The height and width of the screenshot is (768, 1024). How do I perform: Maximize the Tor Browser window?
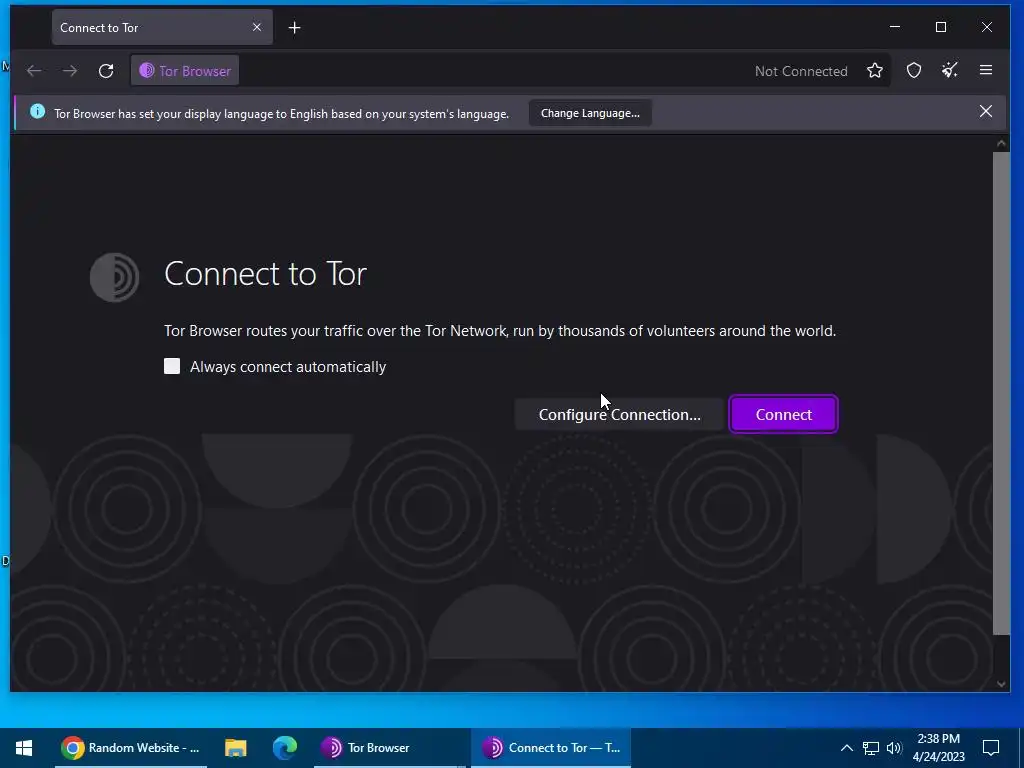(x=940, y=27)
